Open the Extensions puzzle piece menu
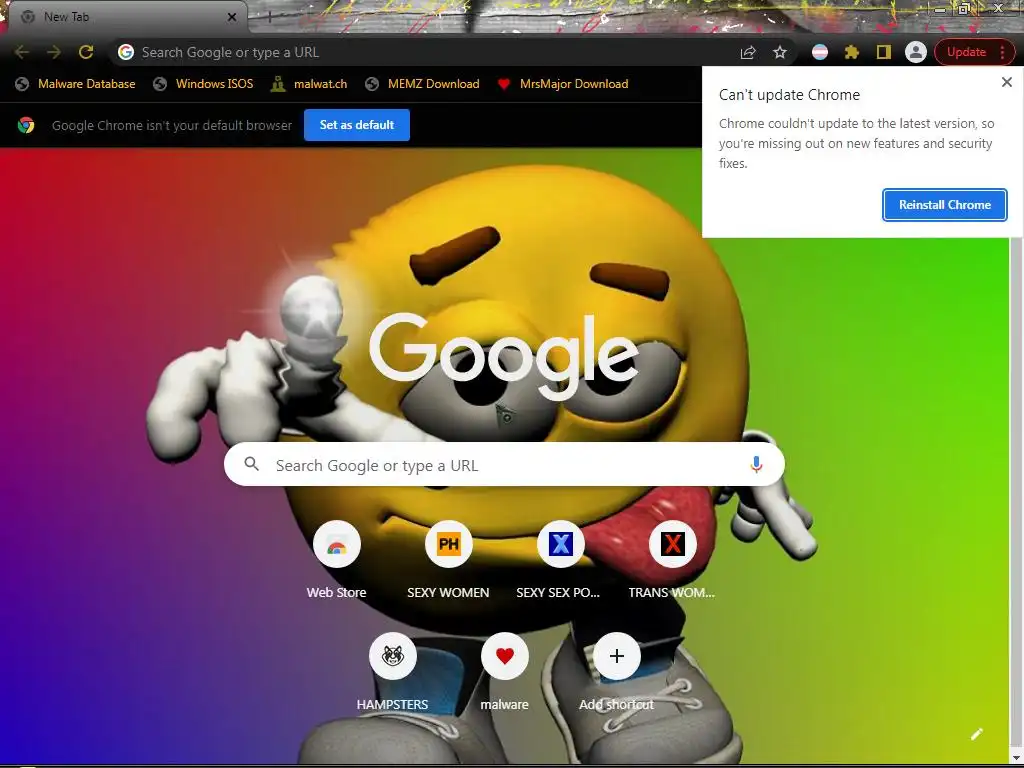Screen dimensions: 1024x768 point(852,52)
